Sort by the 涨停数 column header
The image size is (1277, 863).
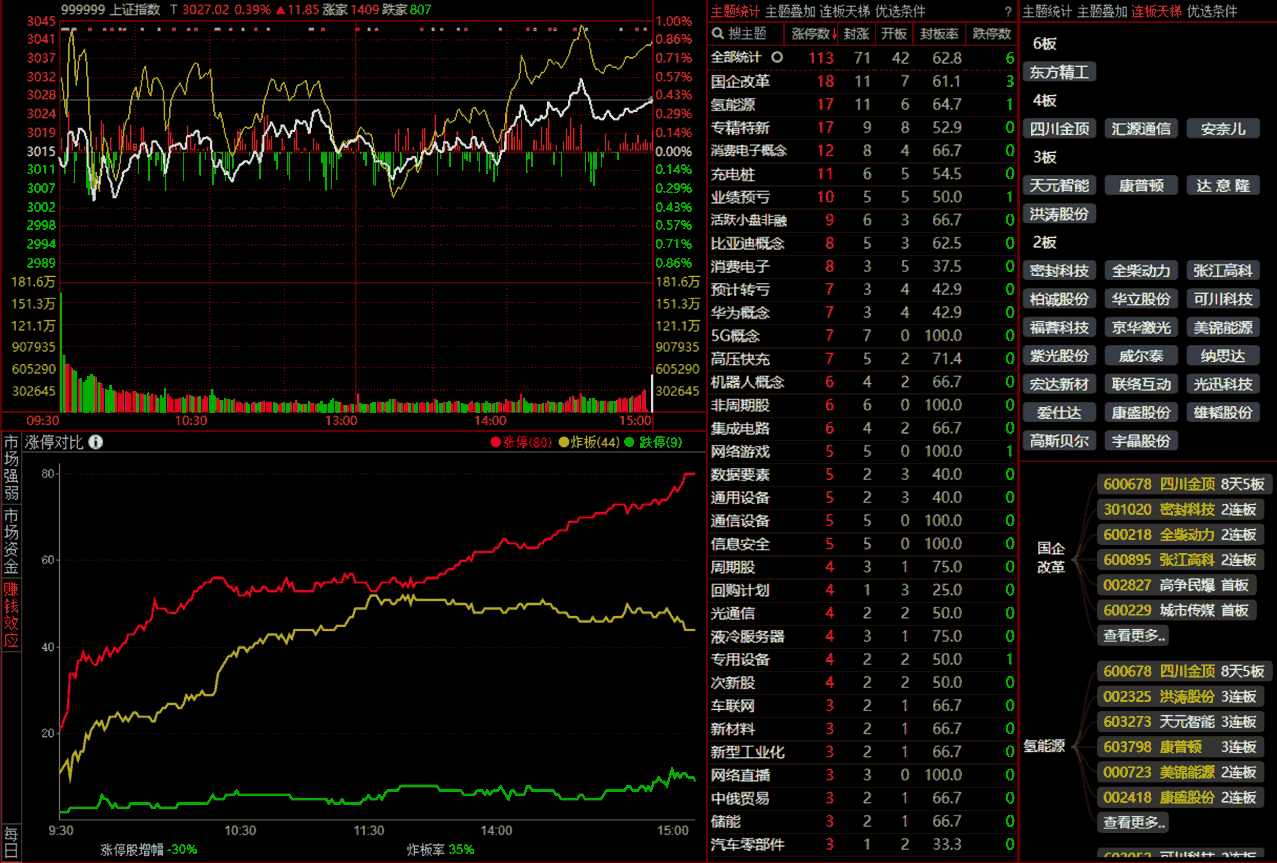(x=813, y=34)
